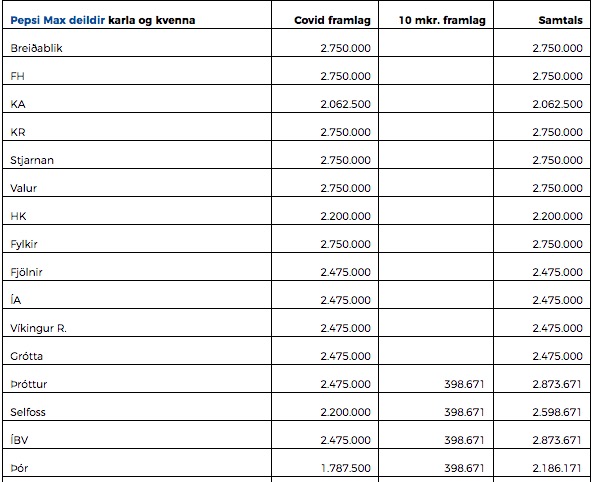The image size is (593, 482).
Task: Select KA's Covid framlag value 2.062.500
Action: [x=345, y=104]
